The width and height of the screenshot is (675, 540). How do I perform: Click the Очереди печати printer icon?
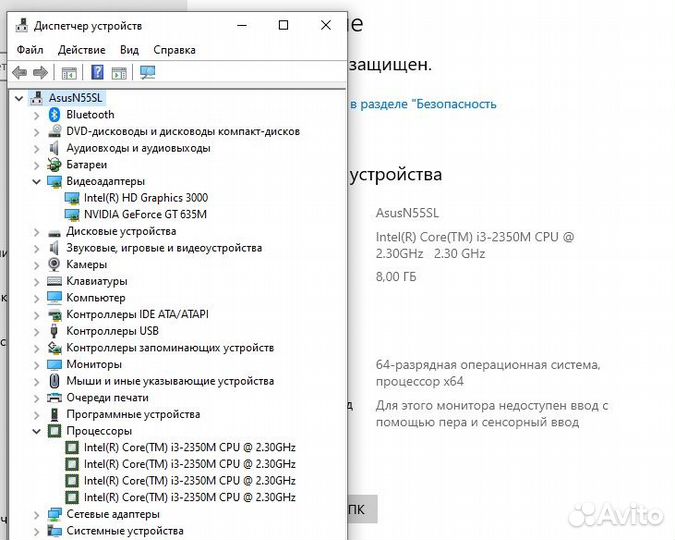click(x=54, y=397)
